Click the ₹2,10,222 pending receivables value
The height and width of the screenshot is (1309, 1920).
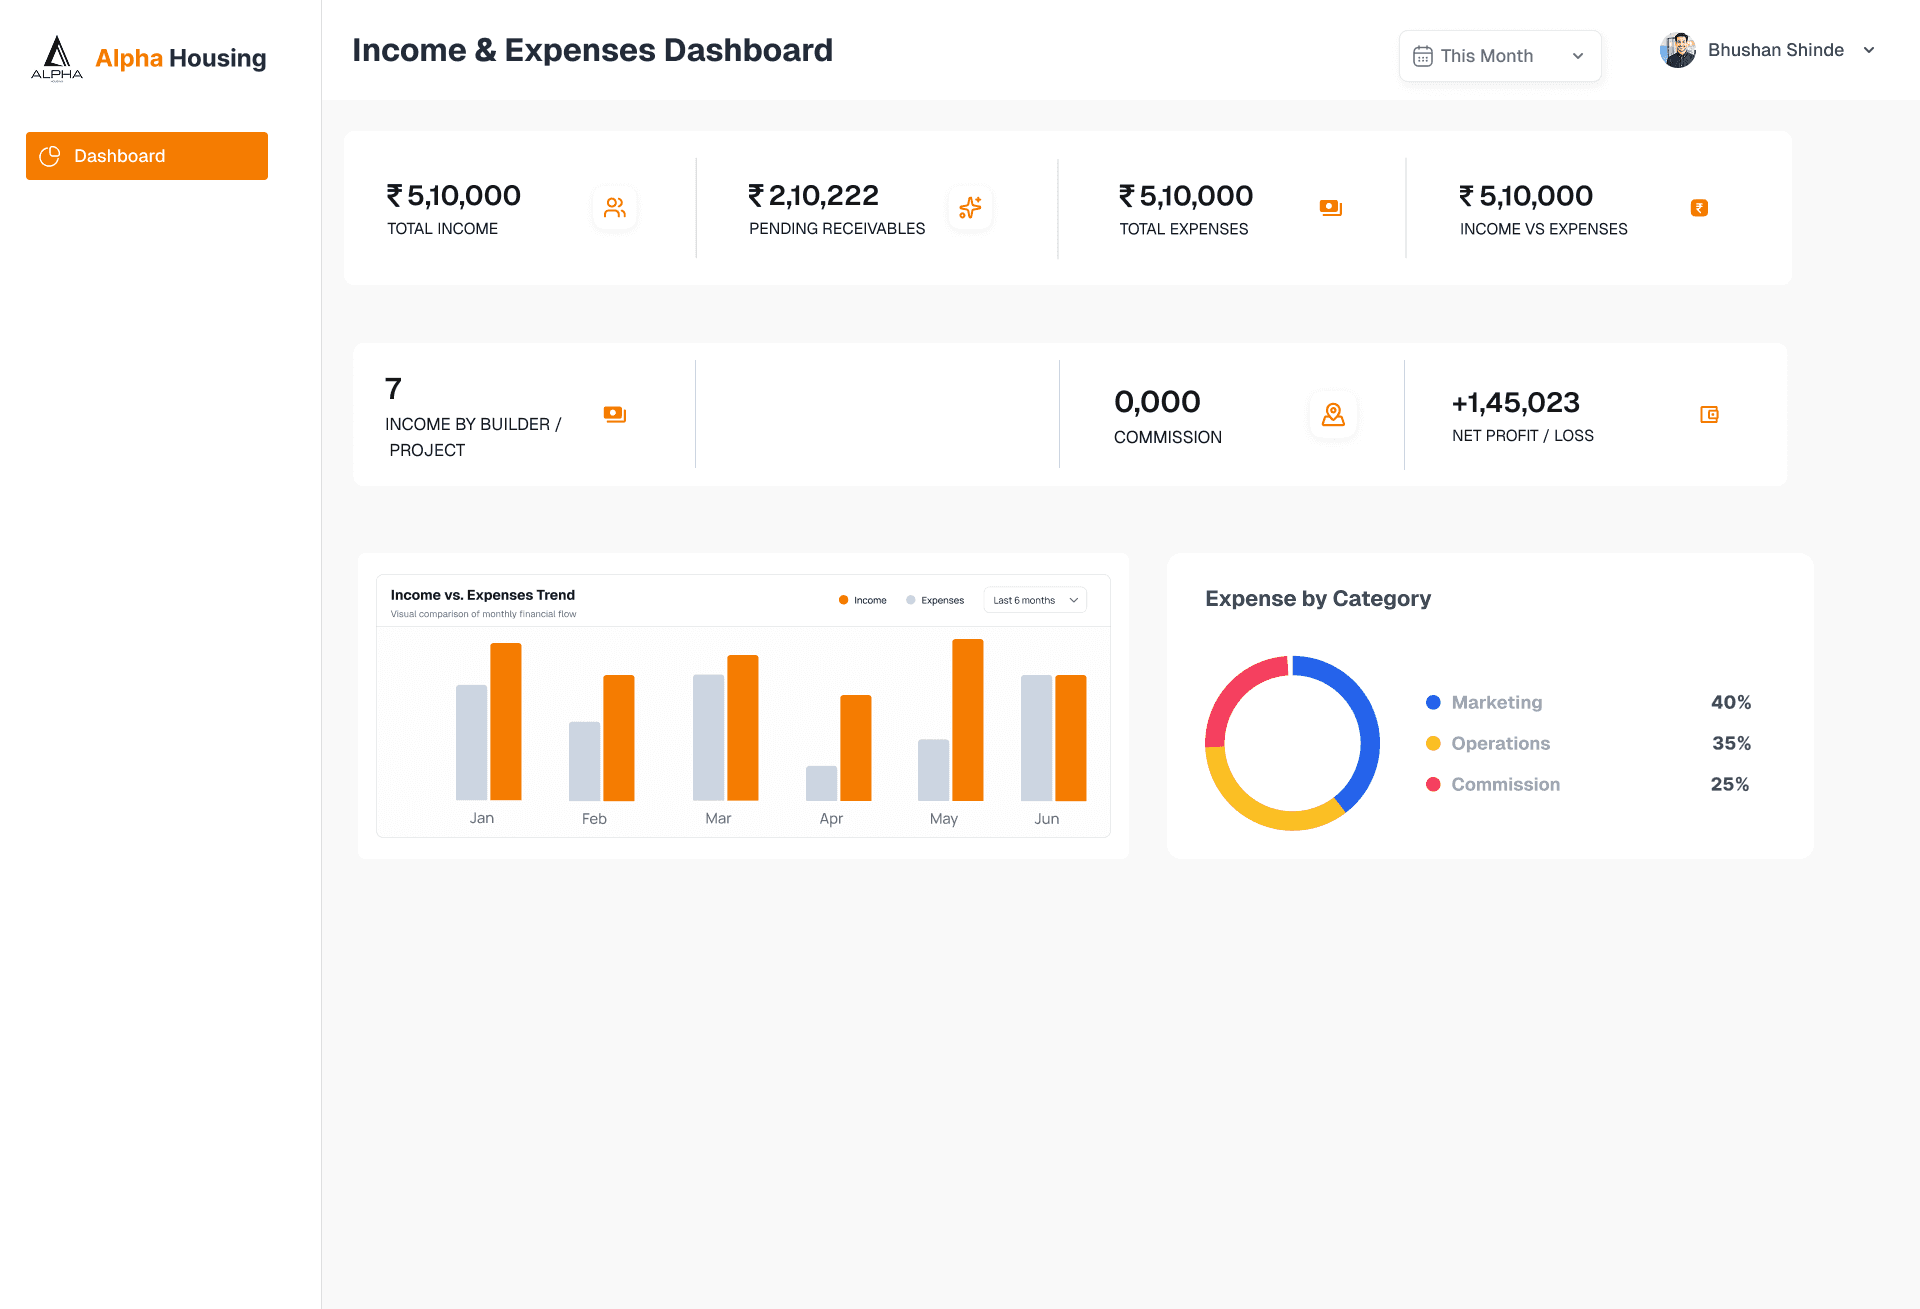[813, 195]
